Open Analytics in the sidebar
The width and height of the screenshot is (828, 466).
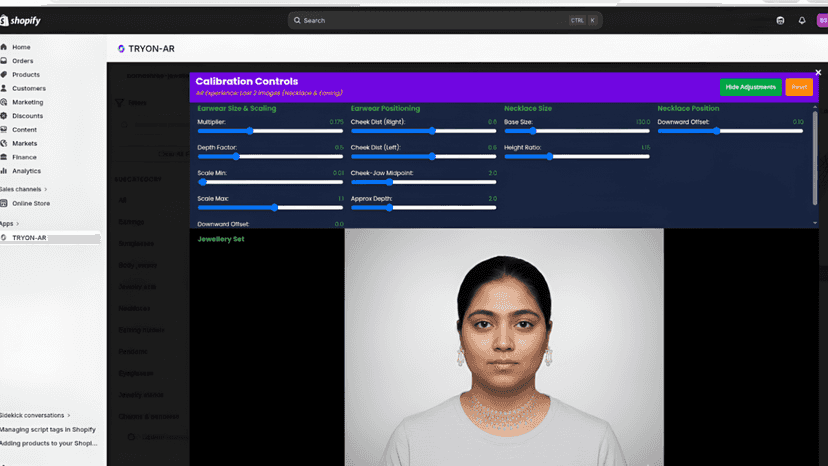26,171
